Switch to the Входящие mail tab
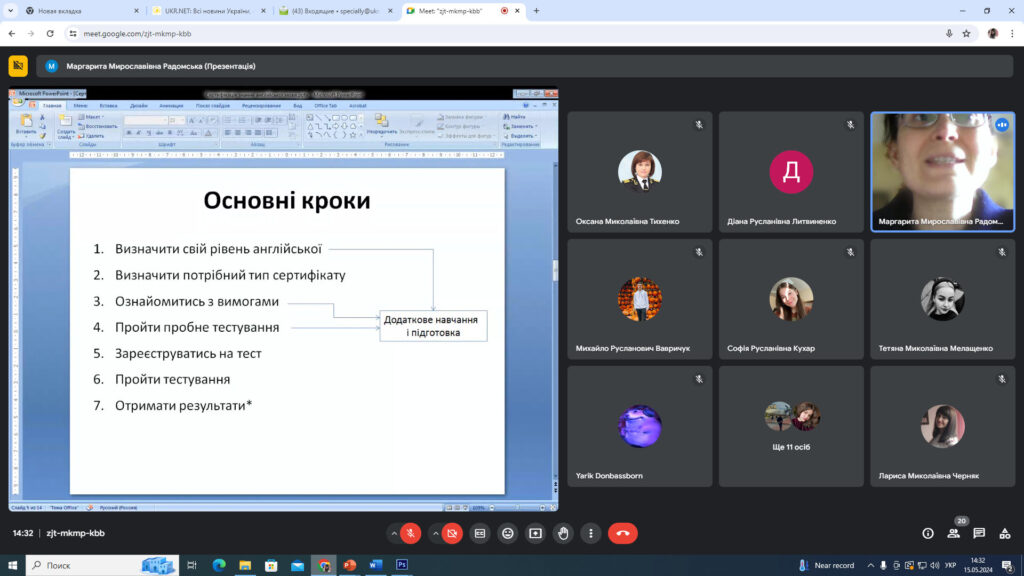Image resolution: width=1024 pixels, height=576 pixels. click(336, 10)
